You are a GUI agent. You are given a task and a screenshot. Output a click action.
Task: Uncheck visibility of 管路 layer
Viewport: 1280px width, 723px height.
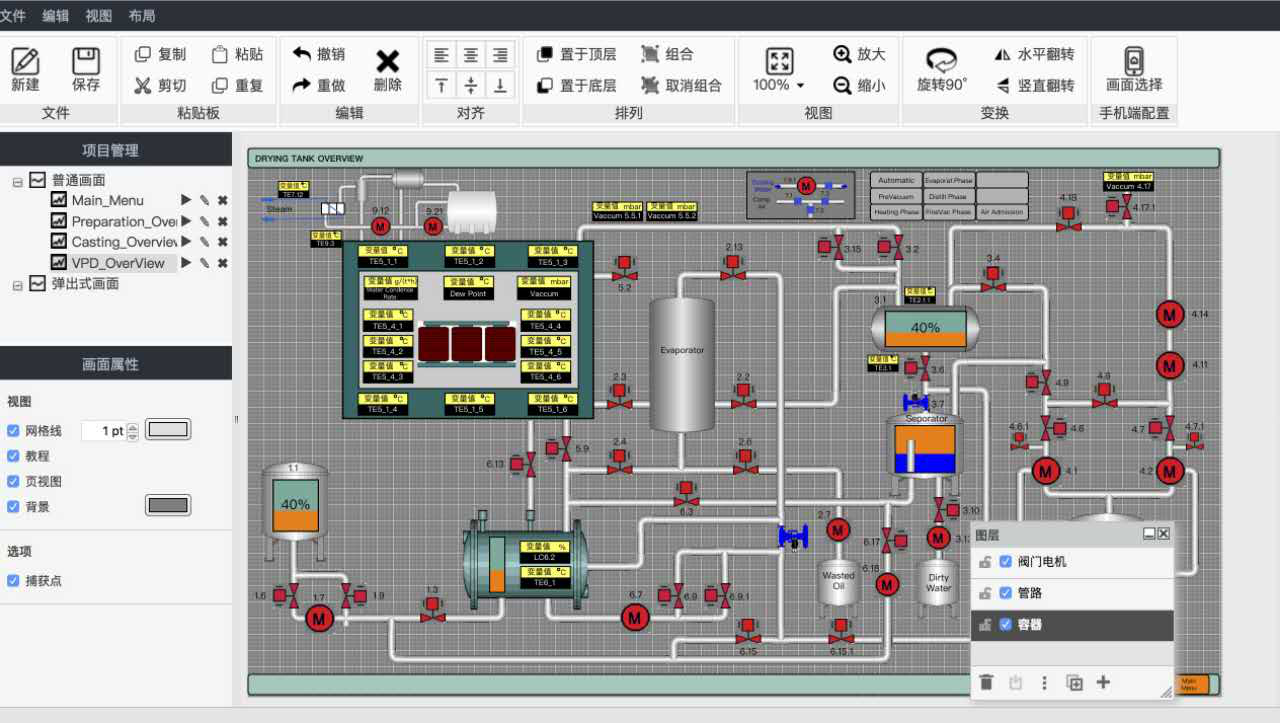1006,593
